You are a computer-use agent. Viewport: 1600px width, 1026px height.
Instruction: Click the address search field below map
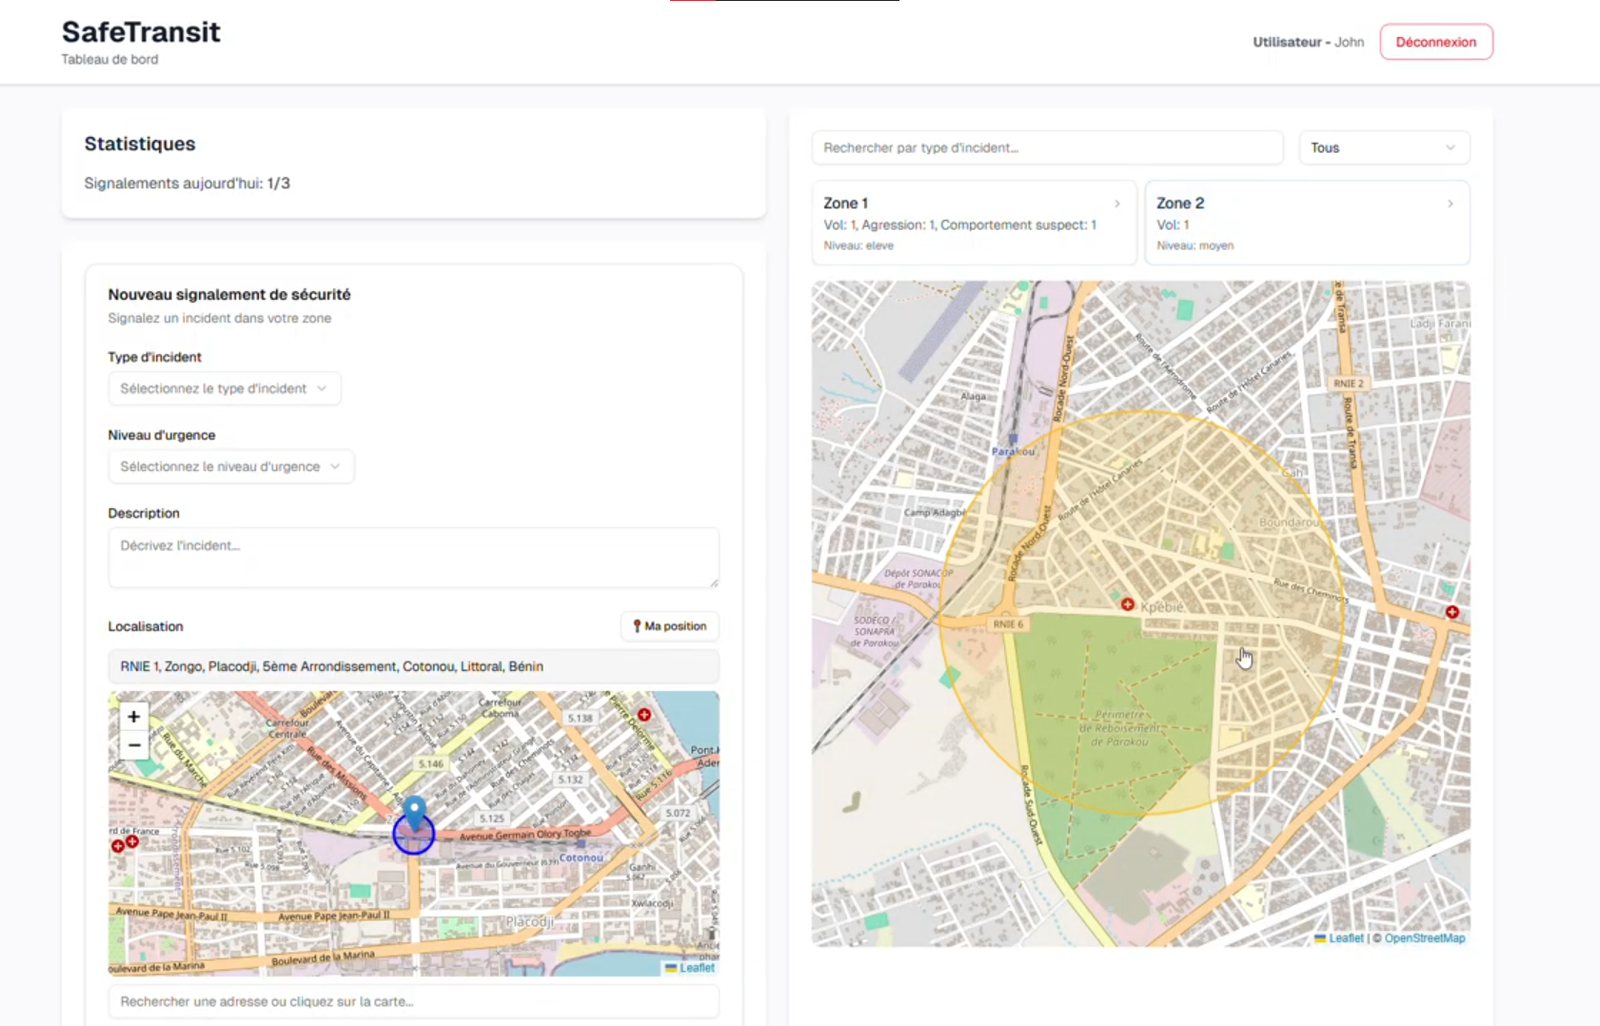point(413,1001)
